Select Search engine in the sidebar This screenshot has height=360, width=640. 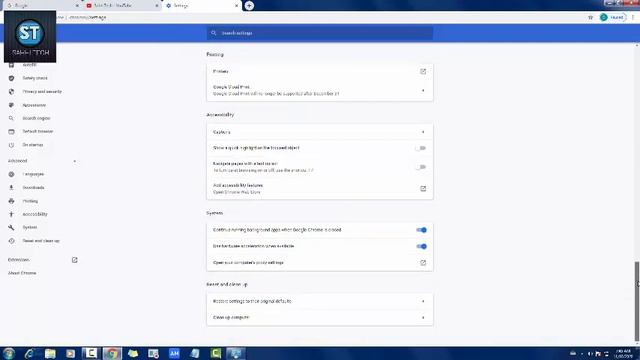click(36, 118)
